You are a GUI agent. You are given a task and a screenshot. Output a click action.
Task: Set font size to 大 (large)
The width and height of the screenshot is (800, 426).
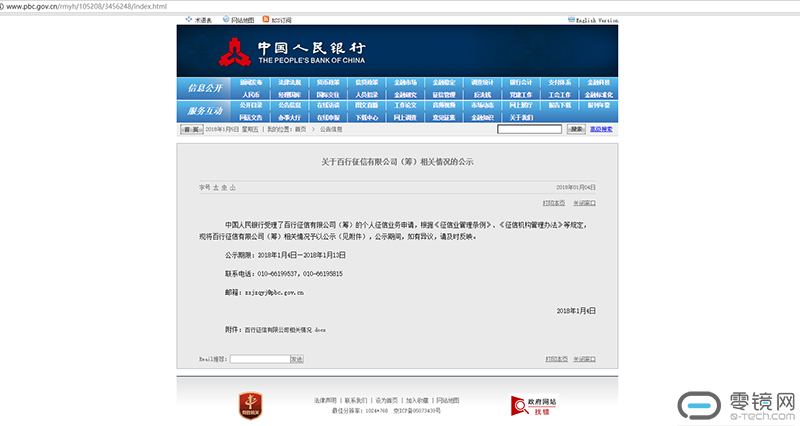(x=216, y=188)
